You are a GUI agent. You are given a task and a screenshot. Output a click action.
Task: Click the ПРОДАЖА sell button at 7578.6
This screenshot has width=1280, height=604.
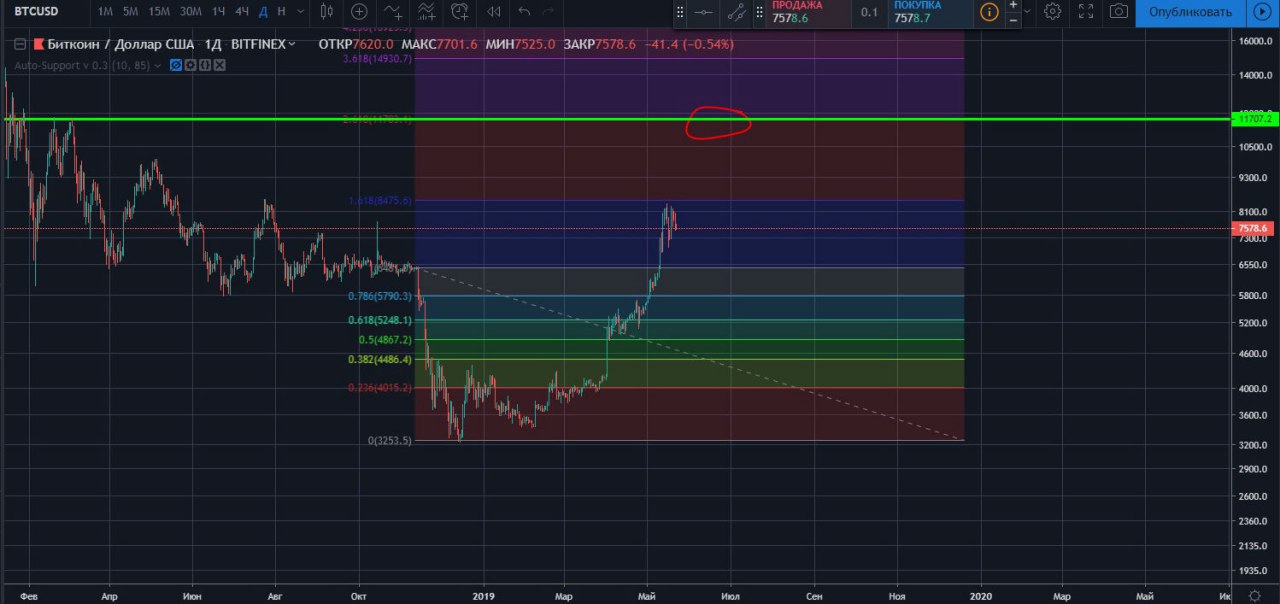(x=808, y=12)
